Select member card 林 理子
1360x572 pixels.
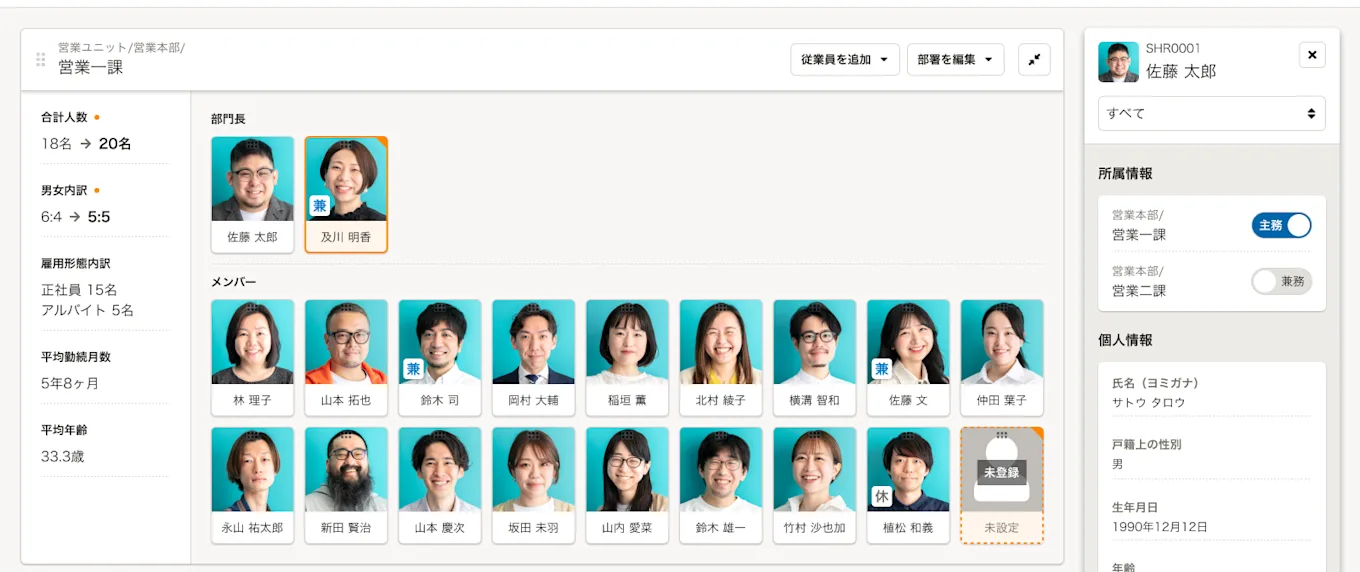click(253, 358)
